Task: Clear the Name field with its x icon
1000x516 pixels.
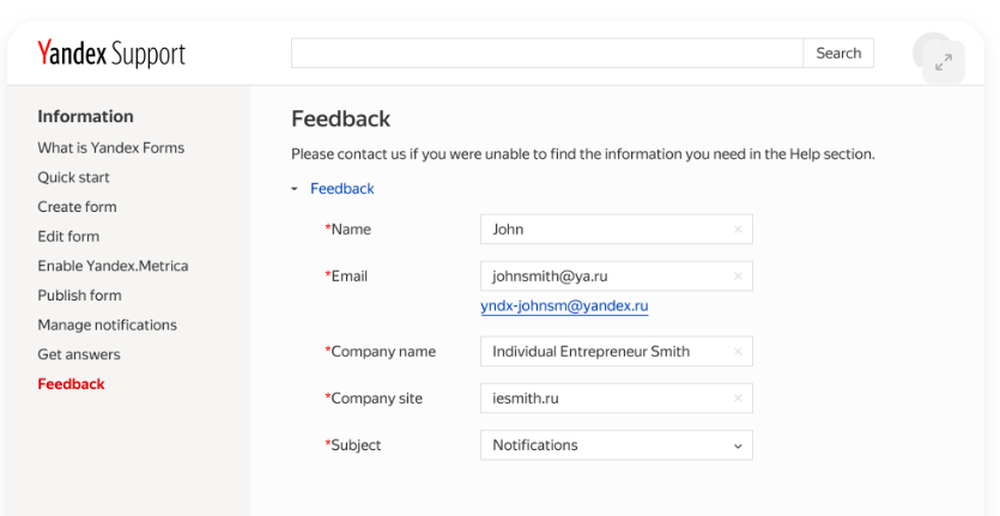Action: pyautogui.click(x=738, y=229)
